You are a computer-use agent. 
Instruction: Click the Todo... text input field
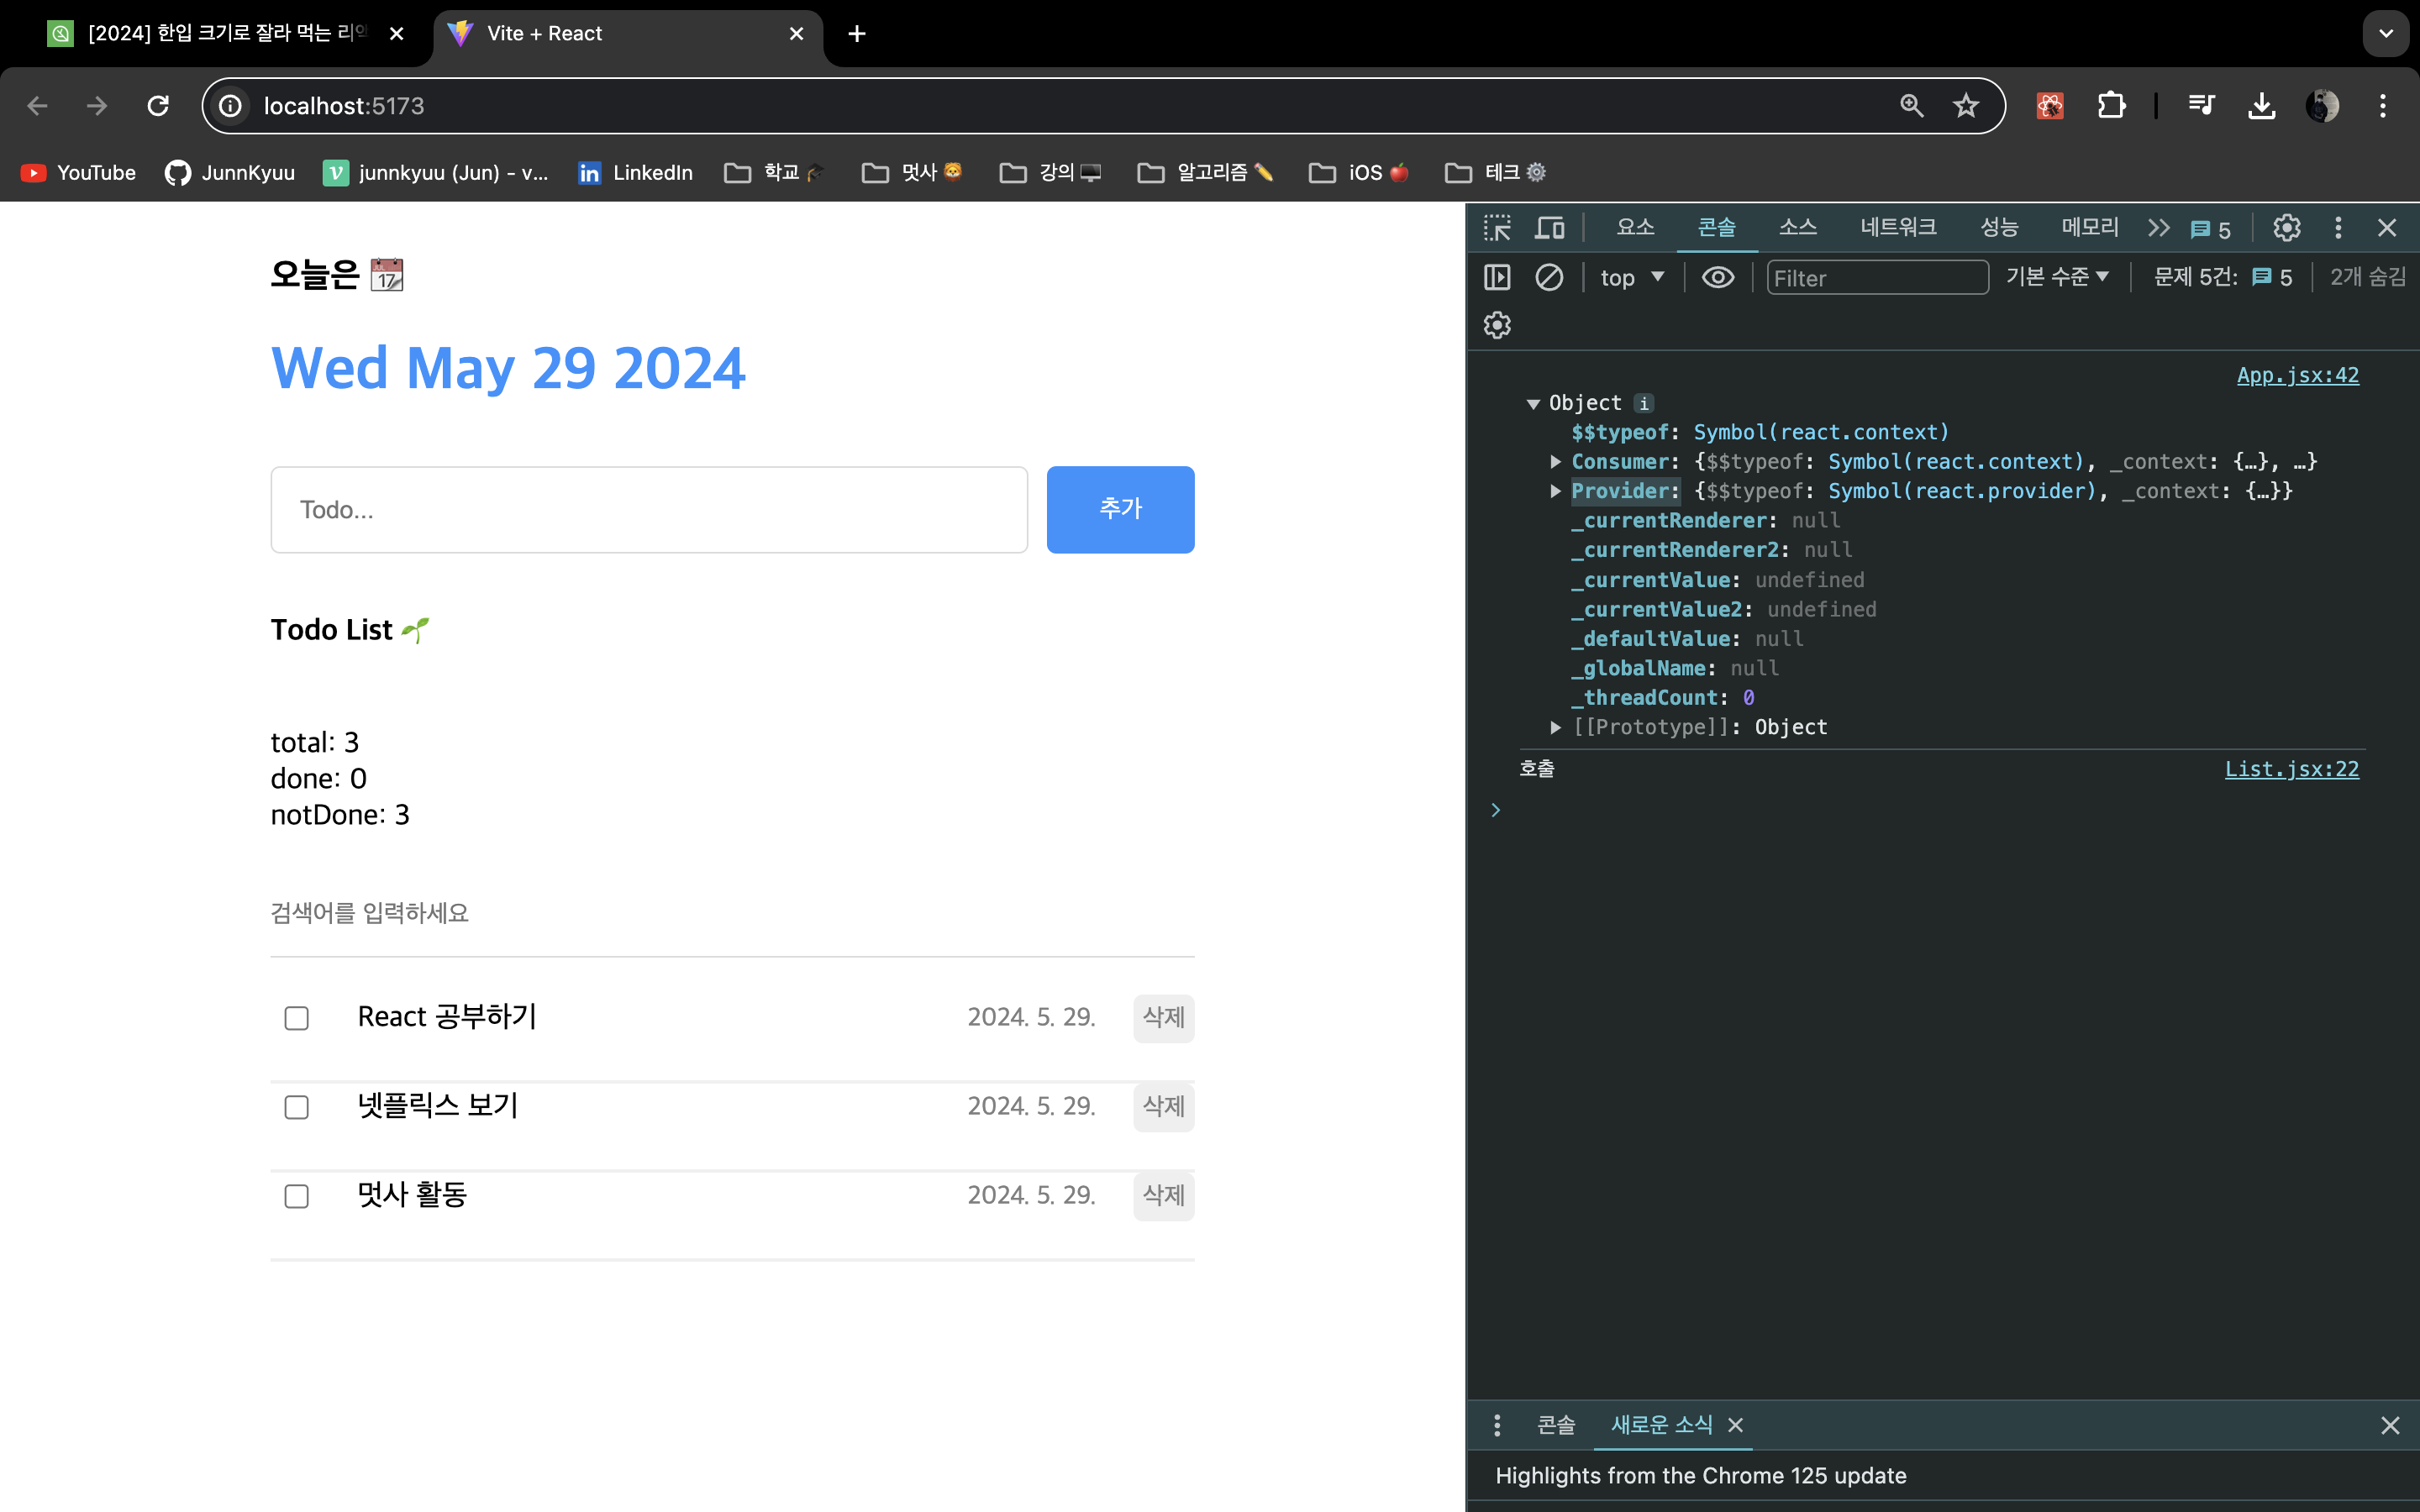(649, 509)
